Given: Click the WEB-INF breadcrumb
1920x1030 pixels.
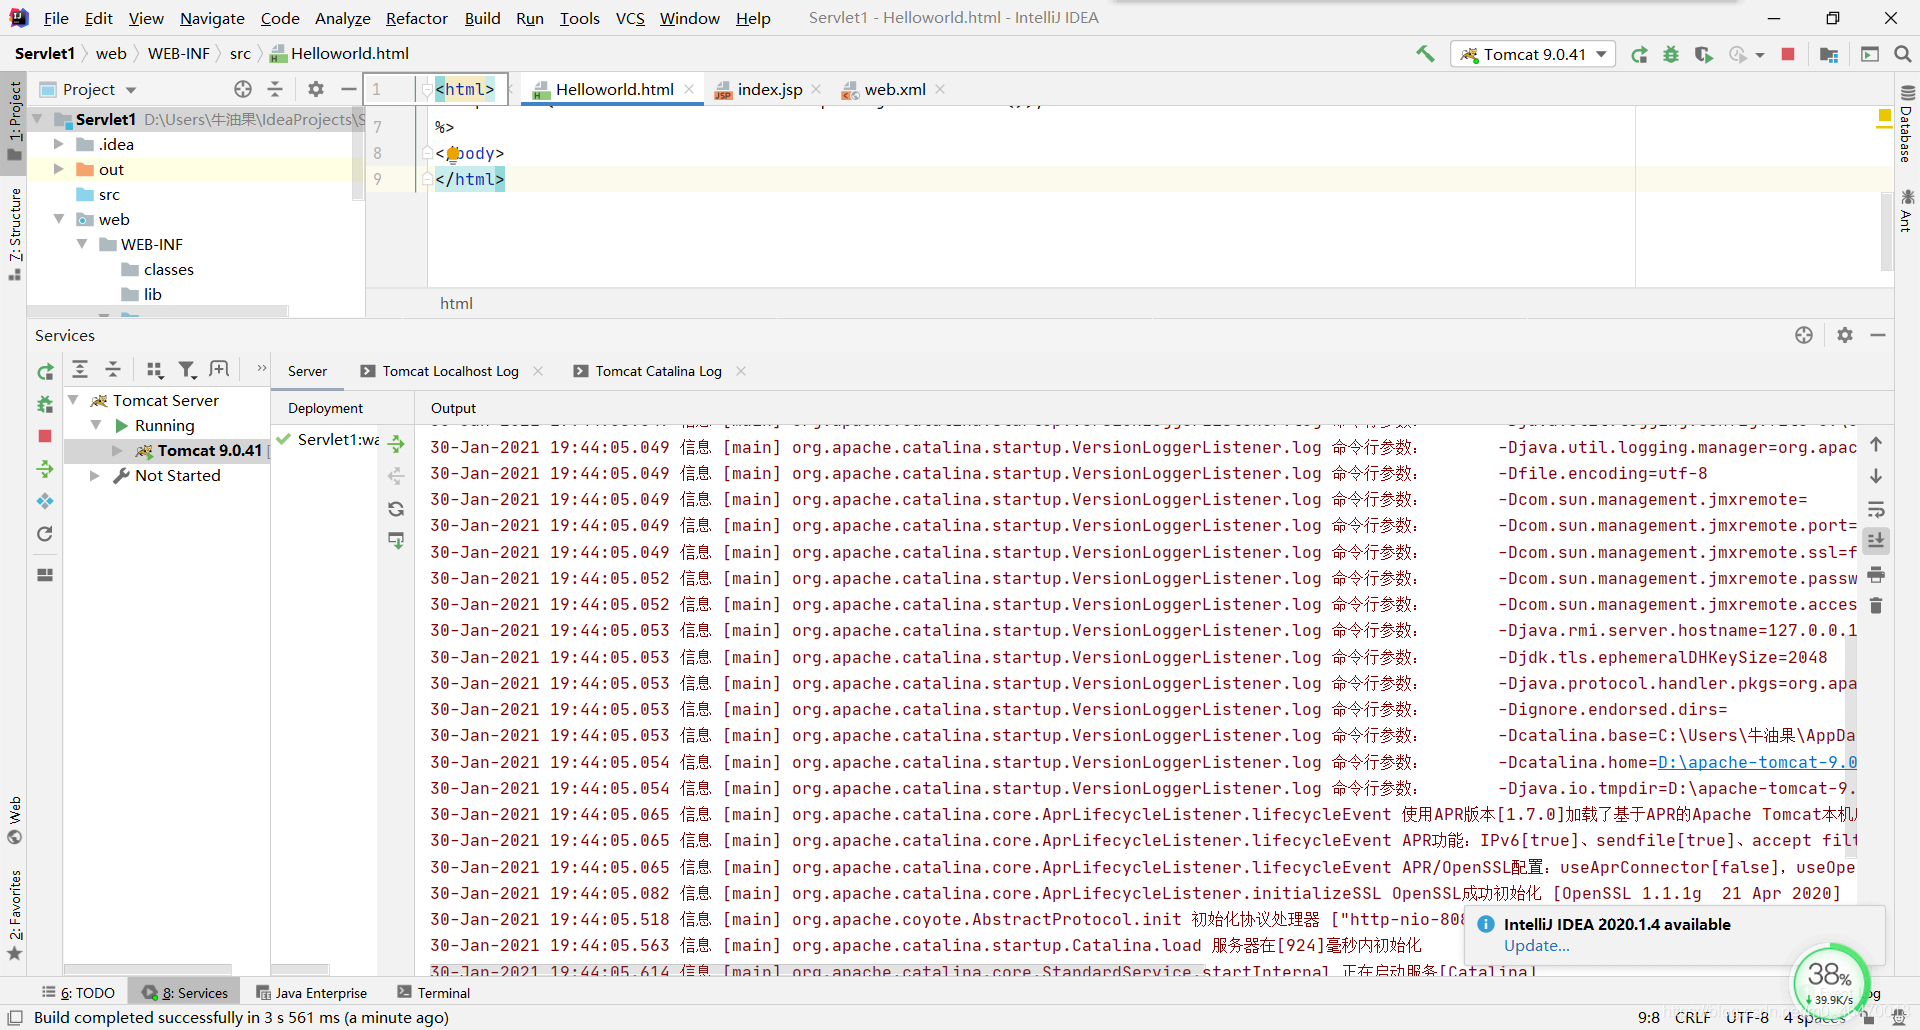Looking at the screenshot, I should (x=178, y=54).
